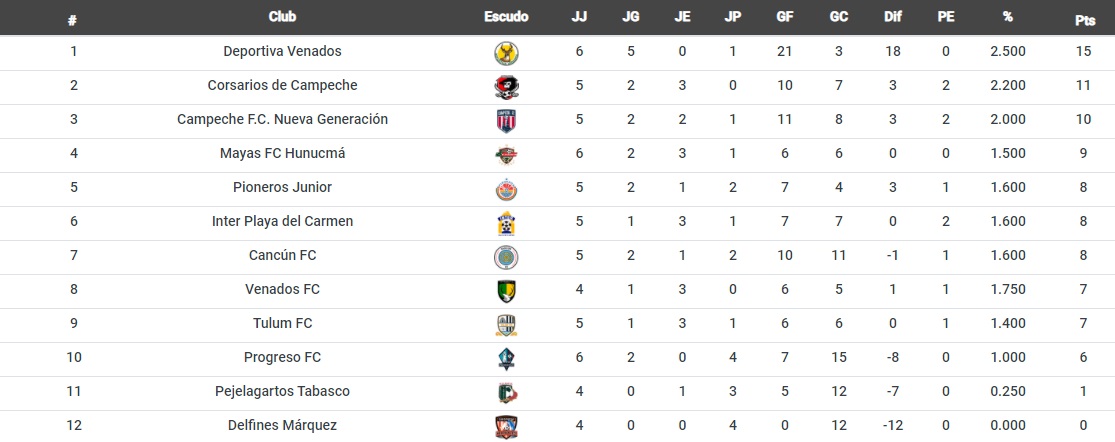Click the Tulum FC crest

coord(506,325)
